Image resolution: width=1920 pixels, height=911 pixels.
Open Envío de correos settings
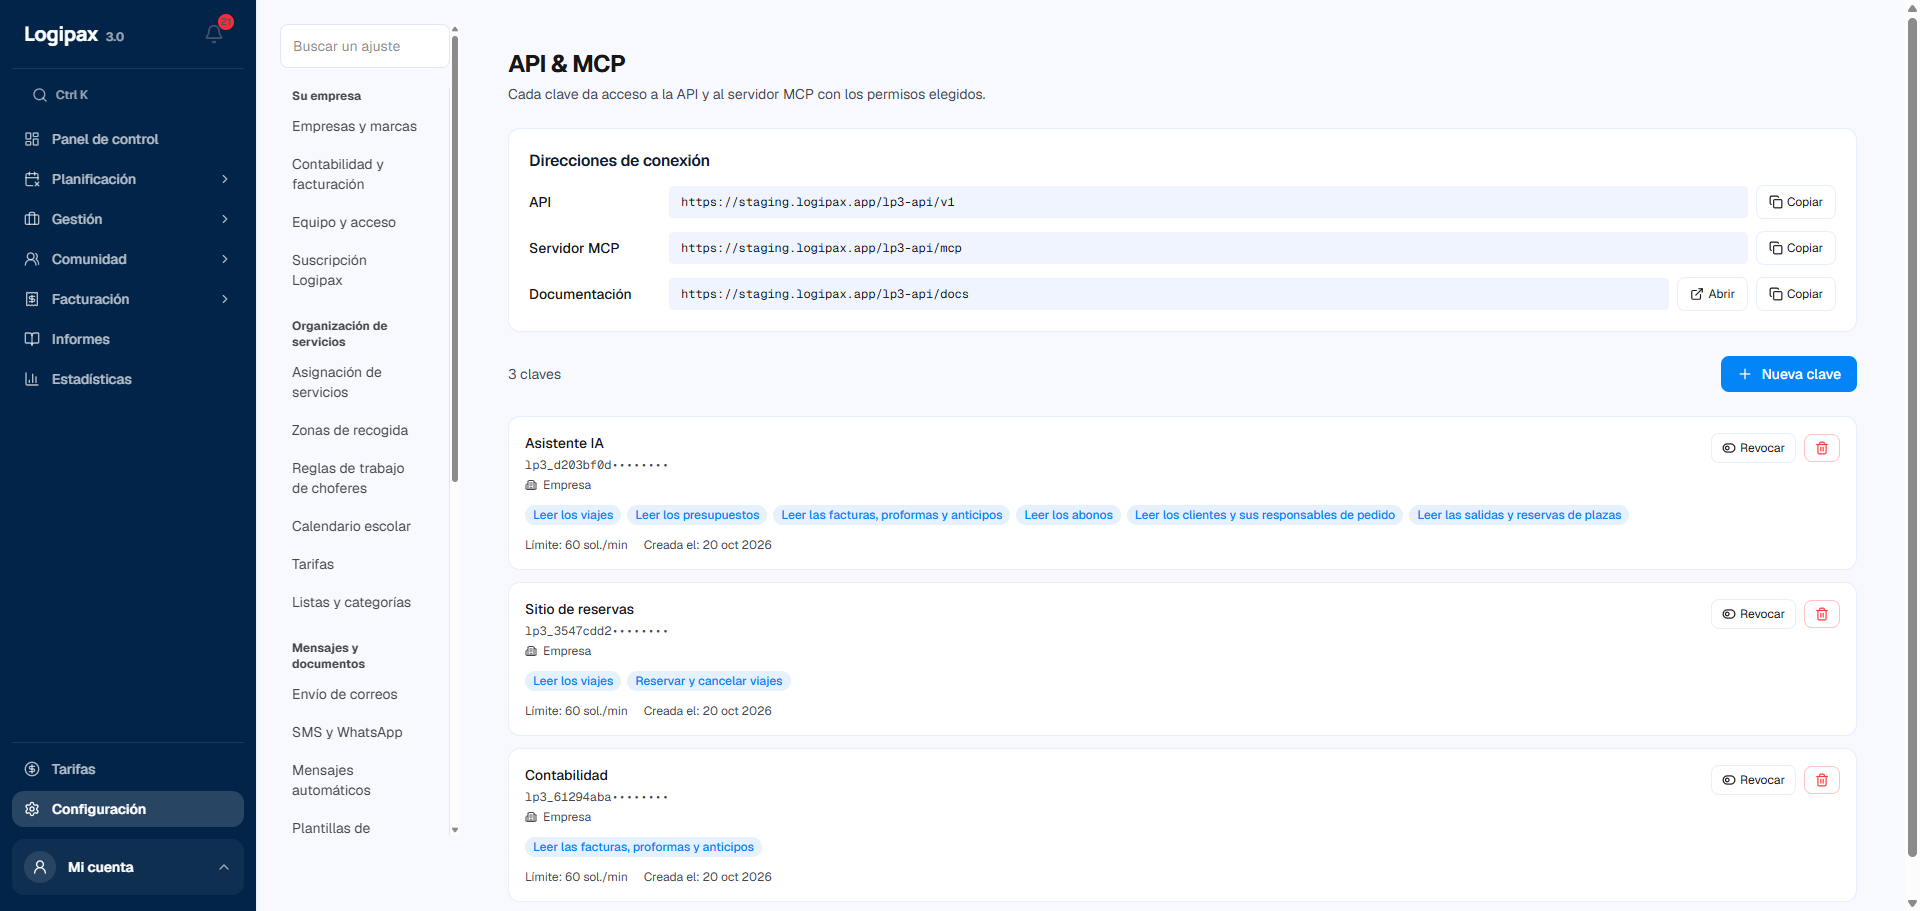344,694
